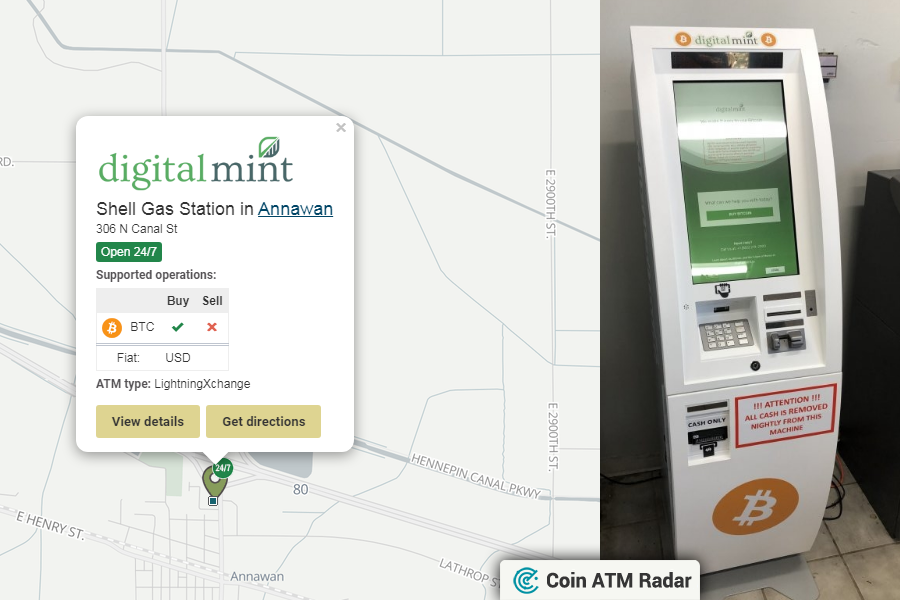Click the red Sell cross for BTC
The image size is (900, 600).
coord(212,327)
